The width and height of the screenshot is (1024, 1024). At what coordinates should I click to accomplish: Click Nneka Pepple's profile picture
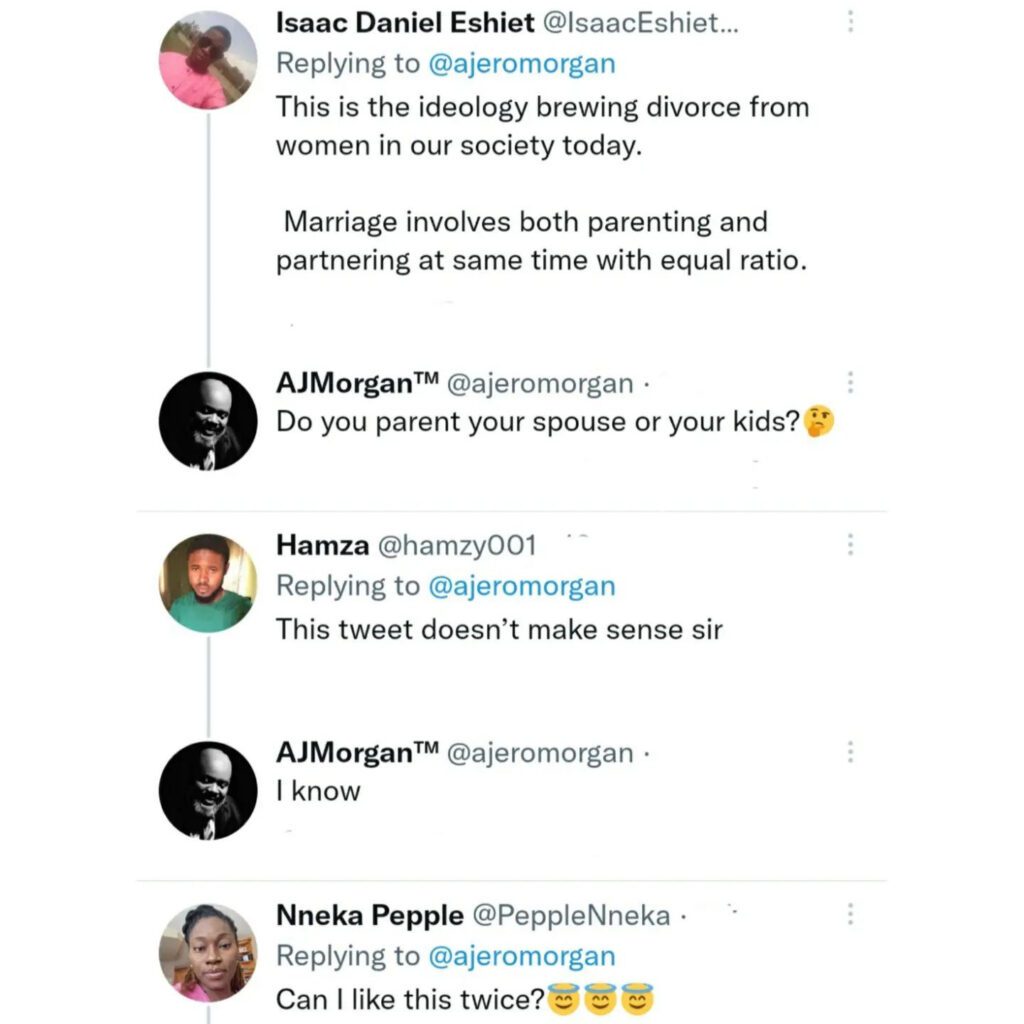click(x=208, y=953)
